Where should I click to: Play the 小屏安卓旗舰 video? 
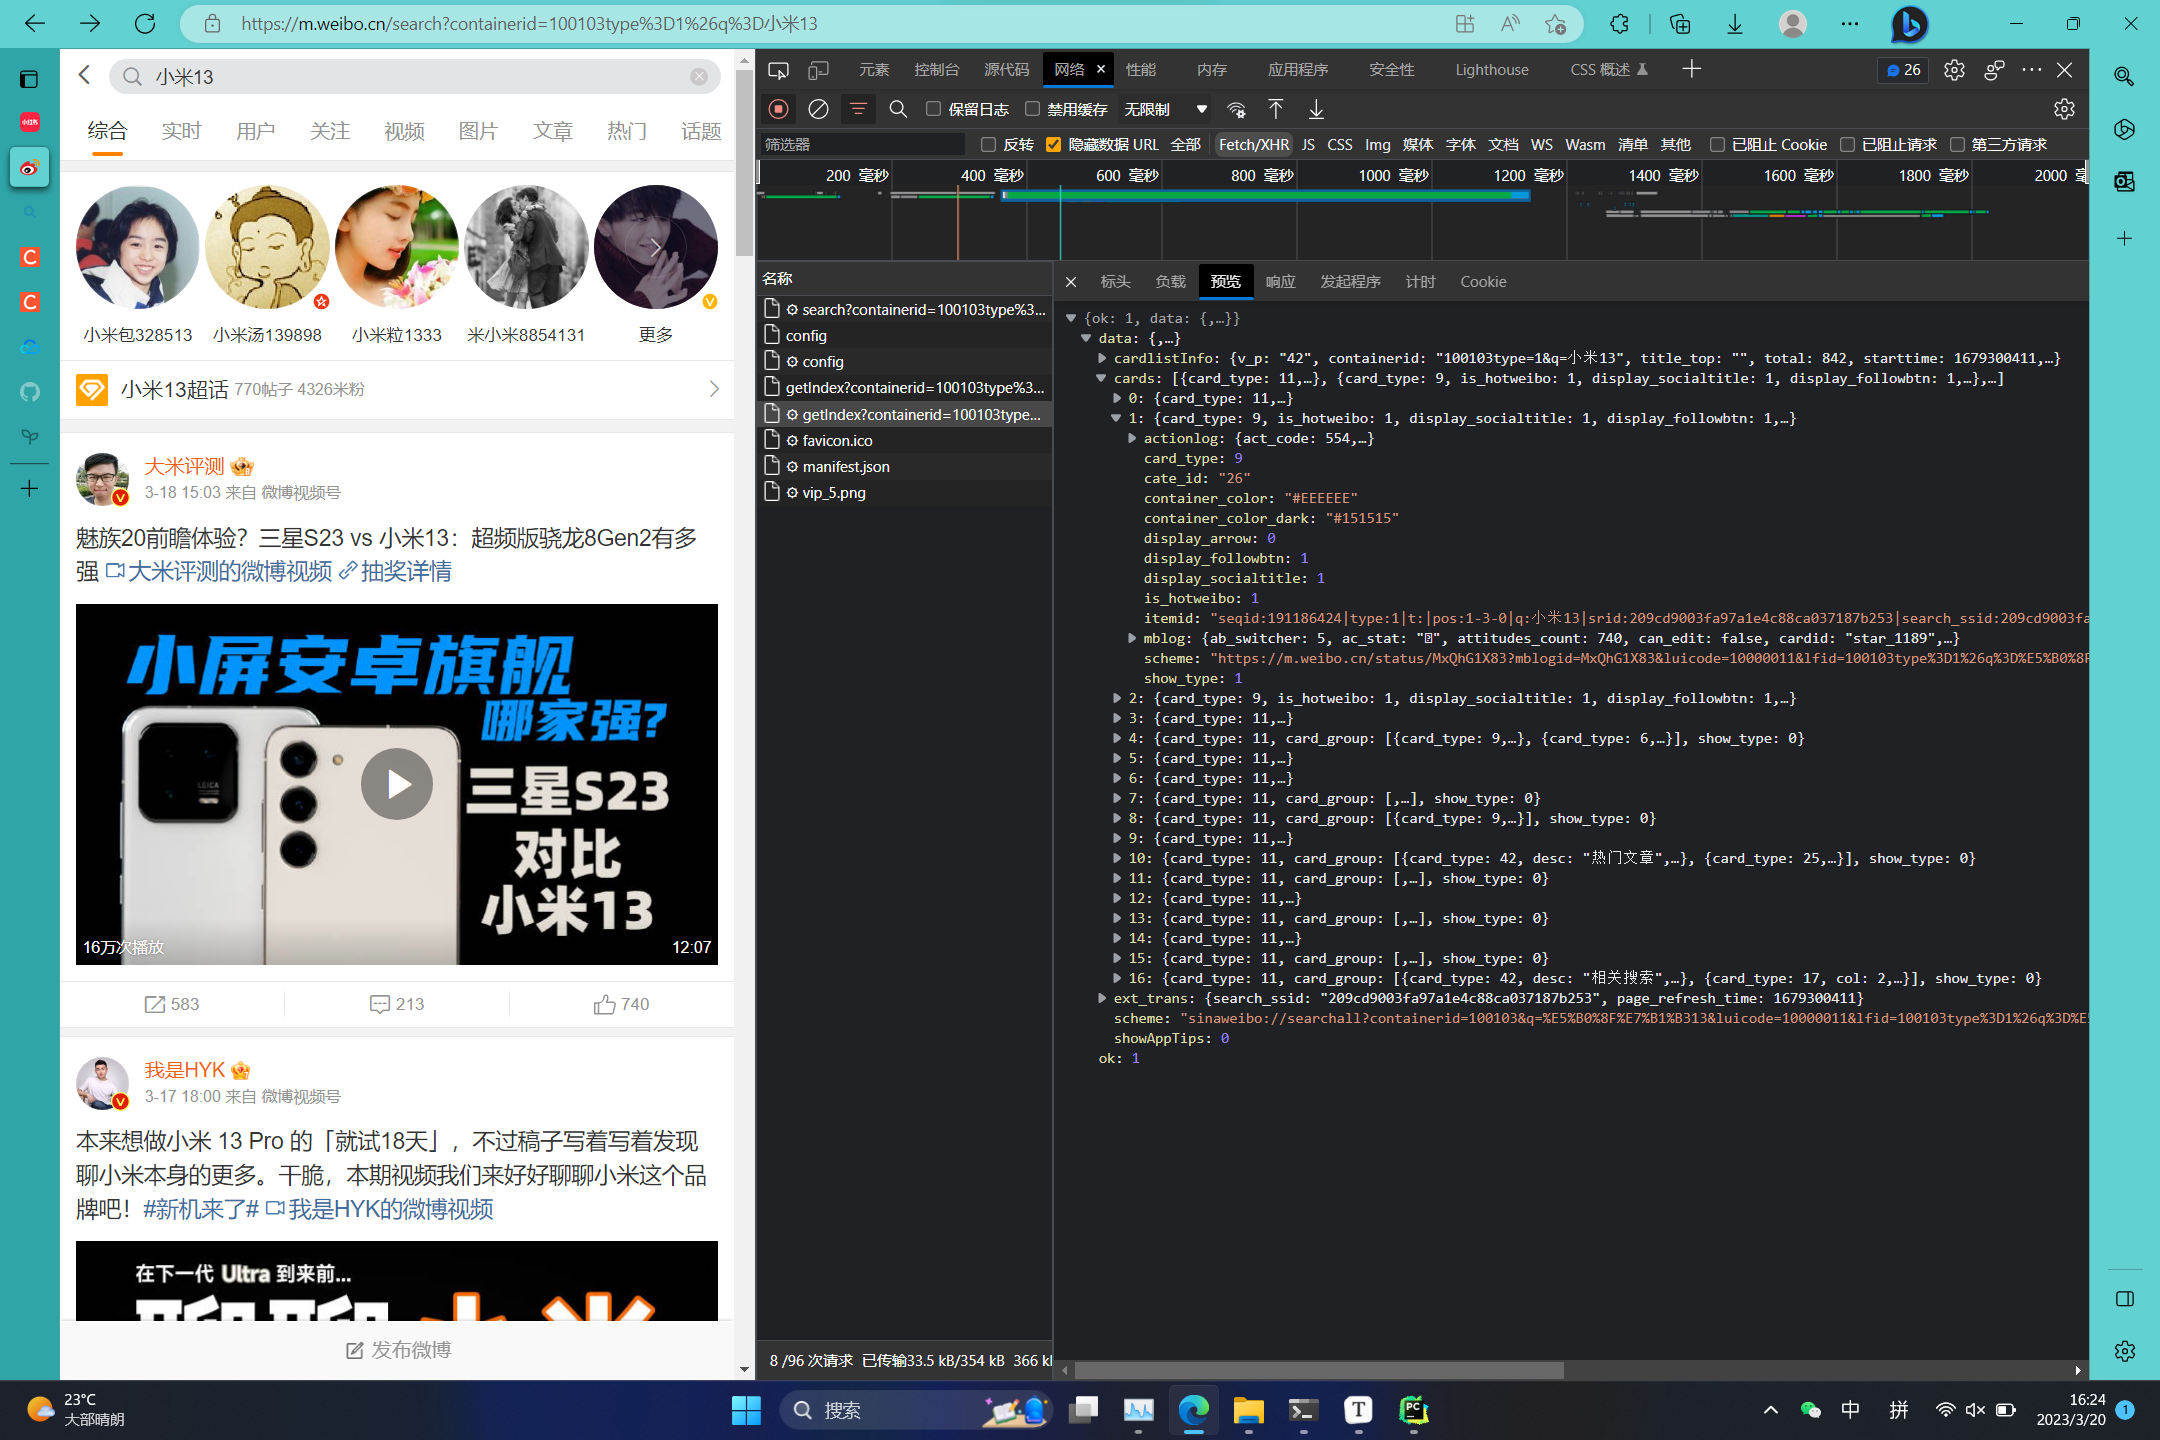397,784
